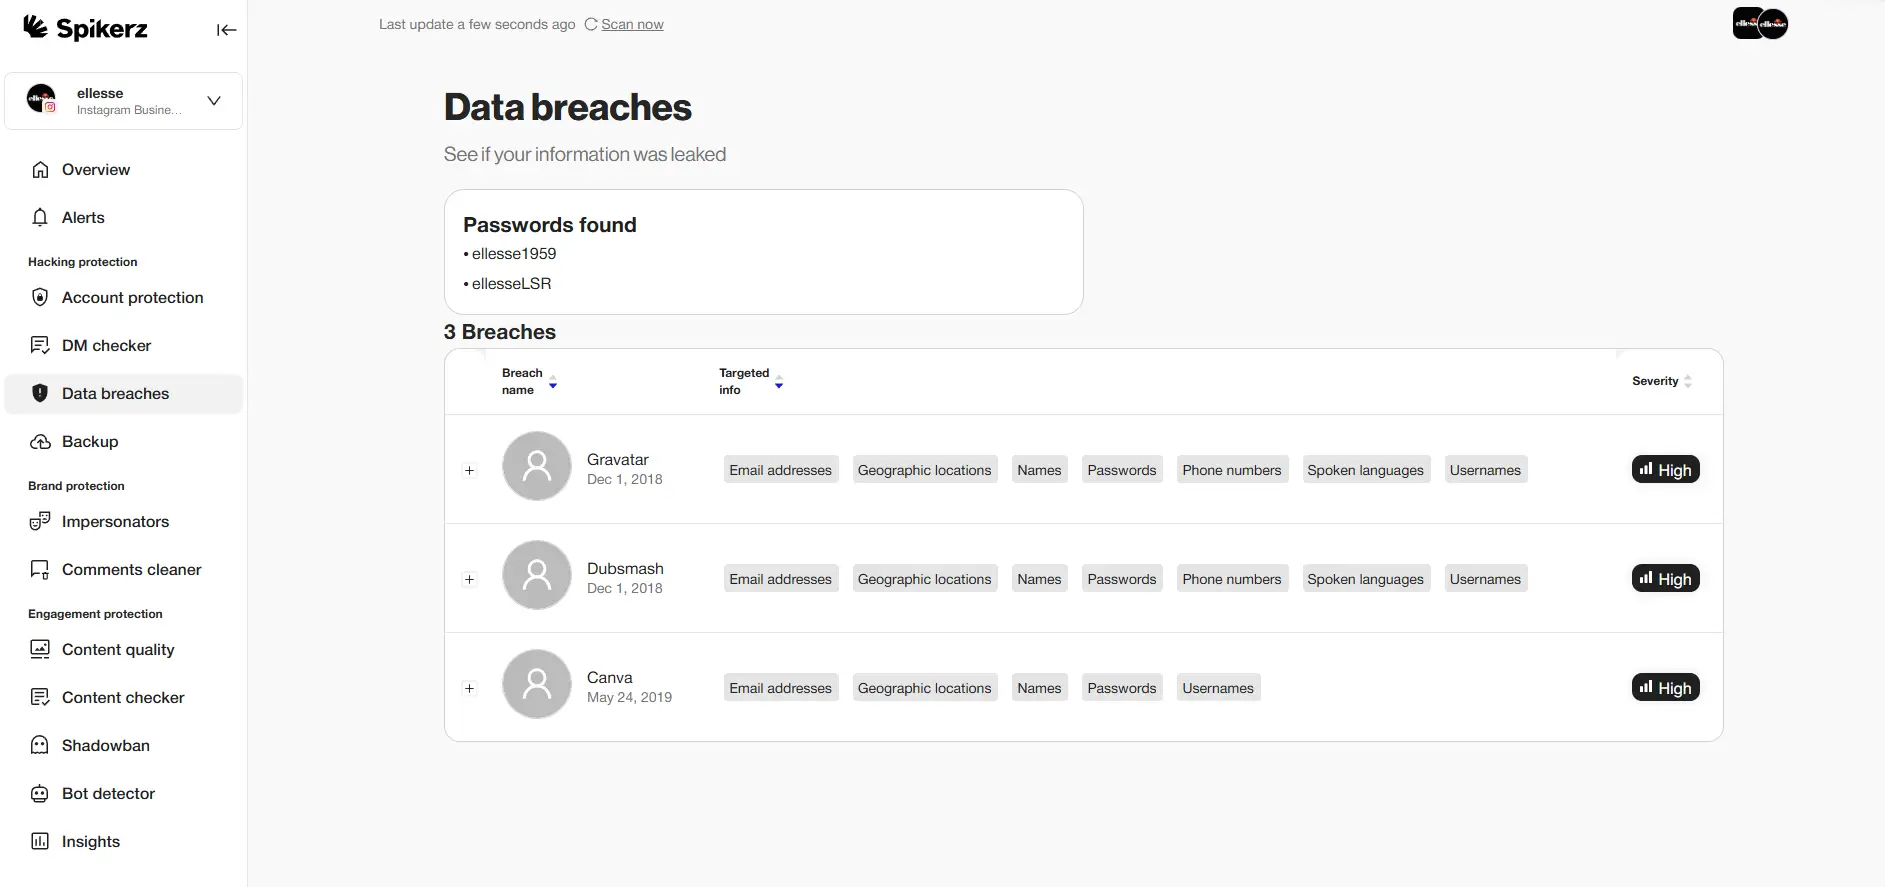Click the Content checker icon

pos(40,698)
